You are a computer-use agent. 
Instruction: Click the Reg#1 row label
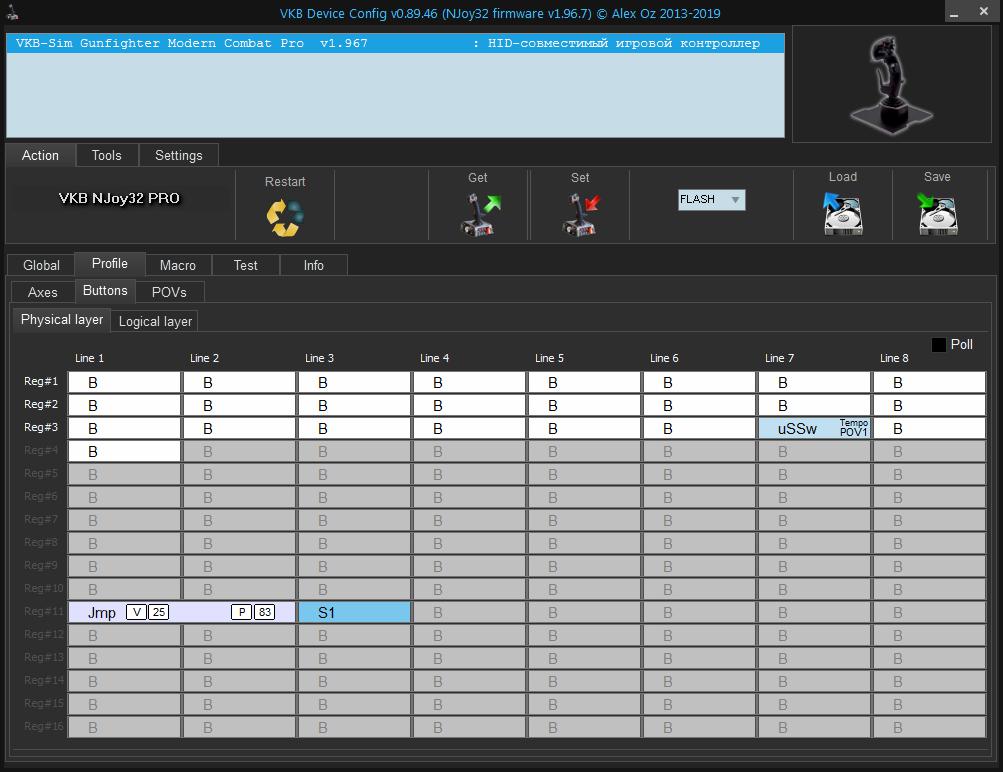(x=41, y=381)
